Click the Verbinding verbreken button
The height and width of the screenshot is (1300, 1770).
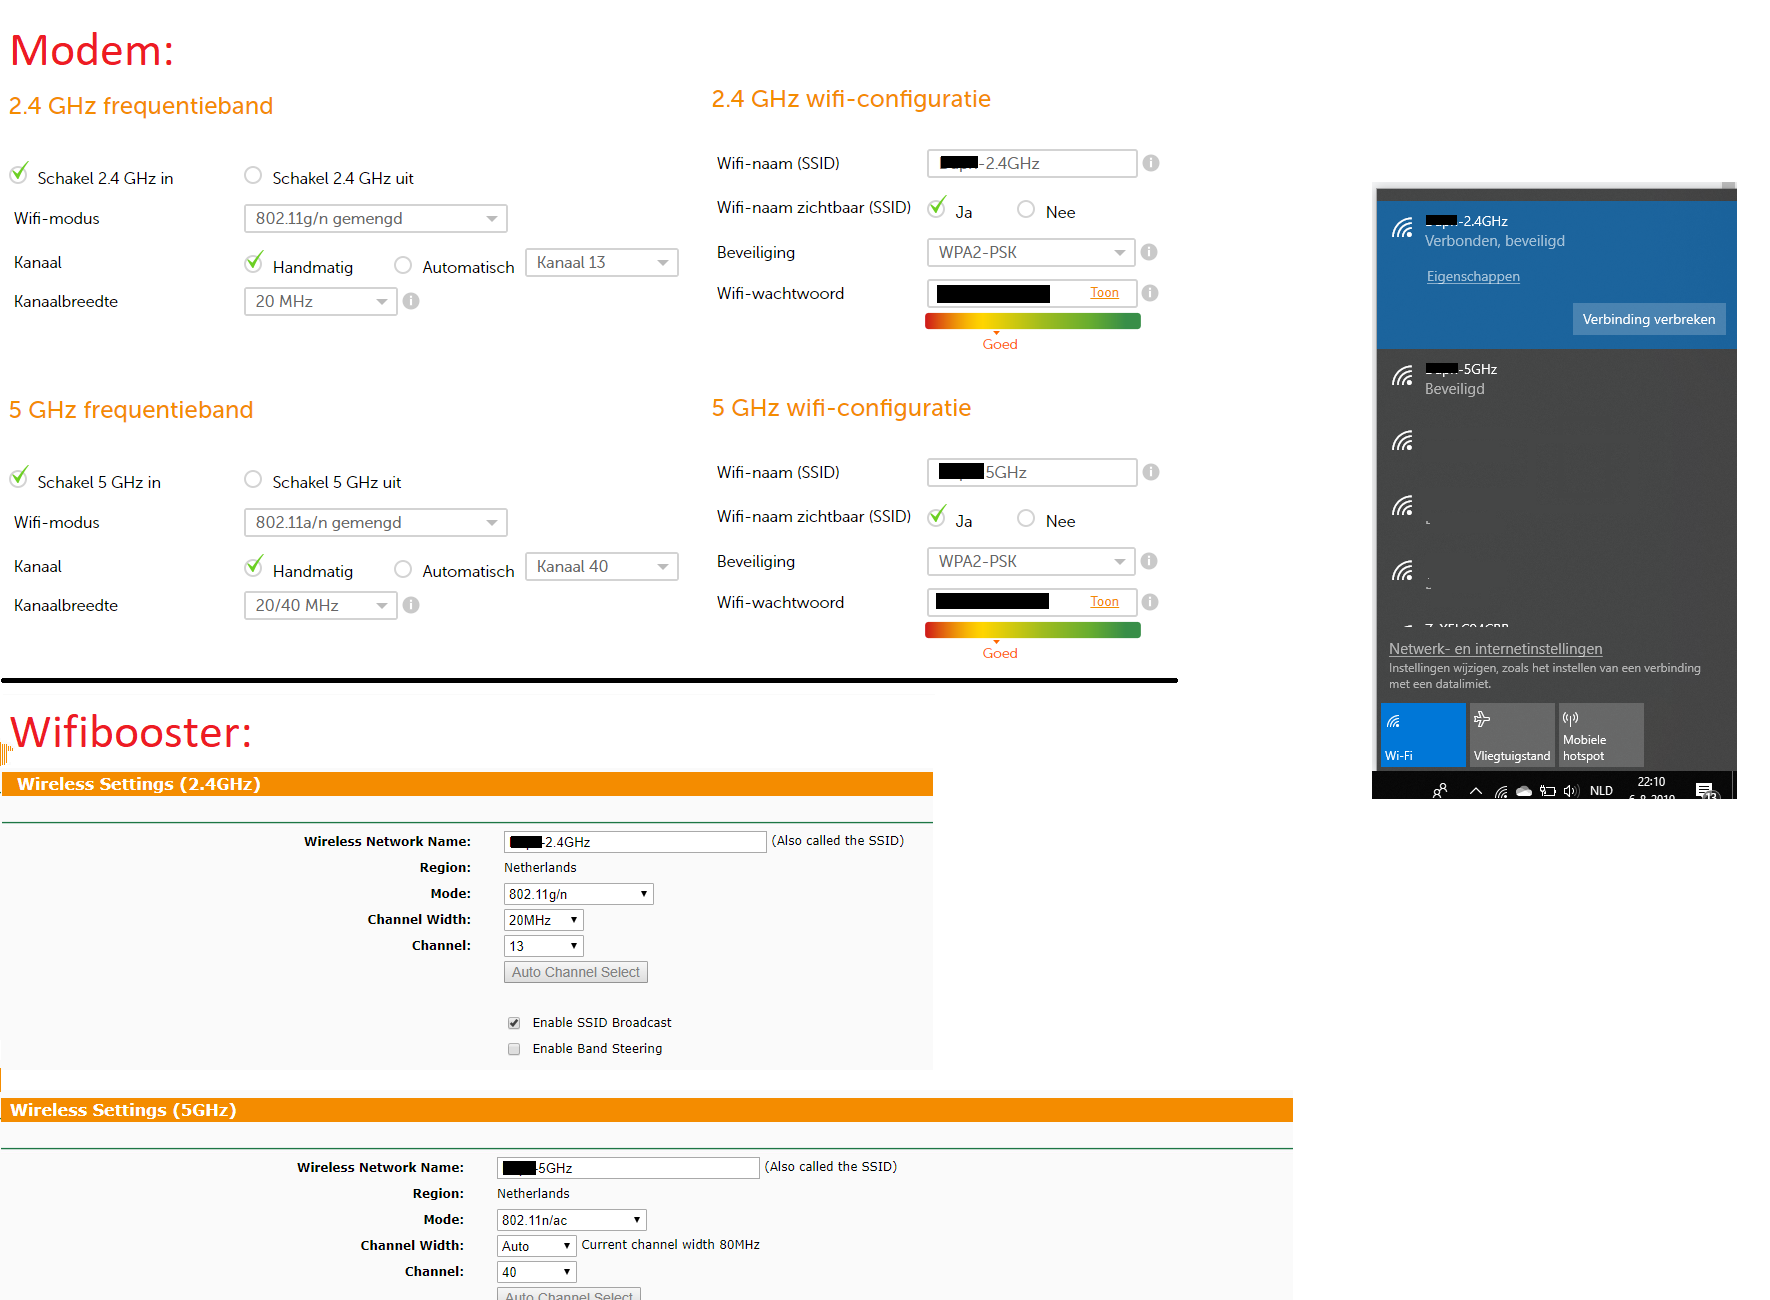click(x=1648, y=320)
